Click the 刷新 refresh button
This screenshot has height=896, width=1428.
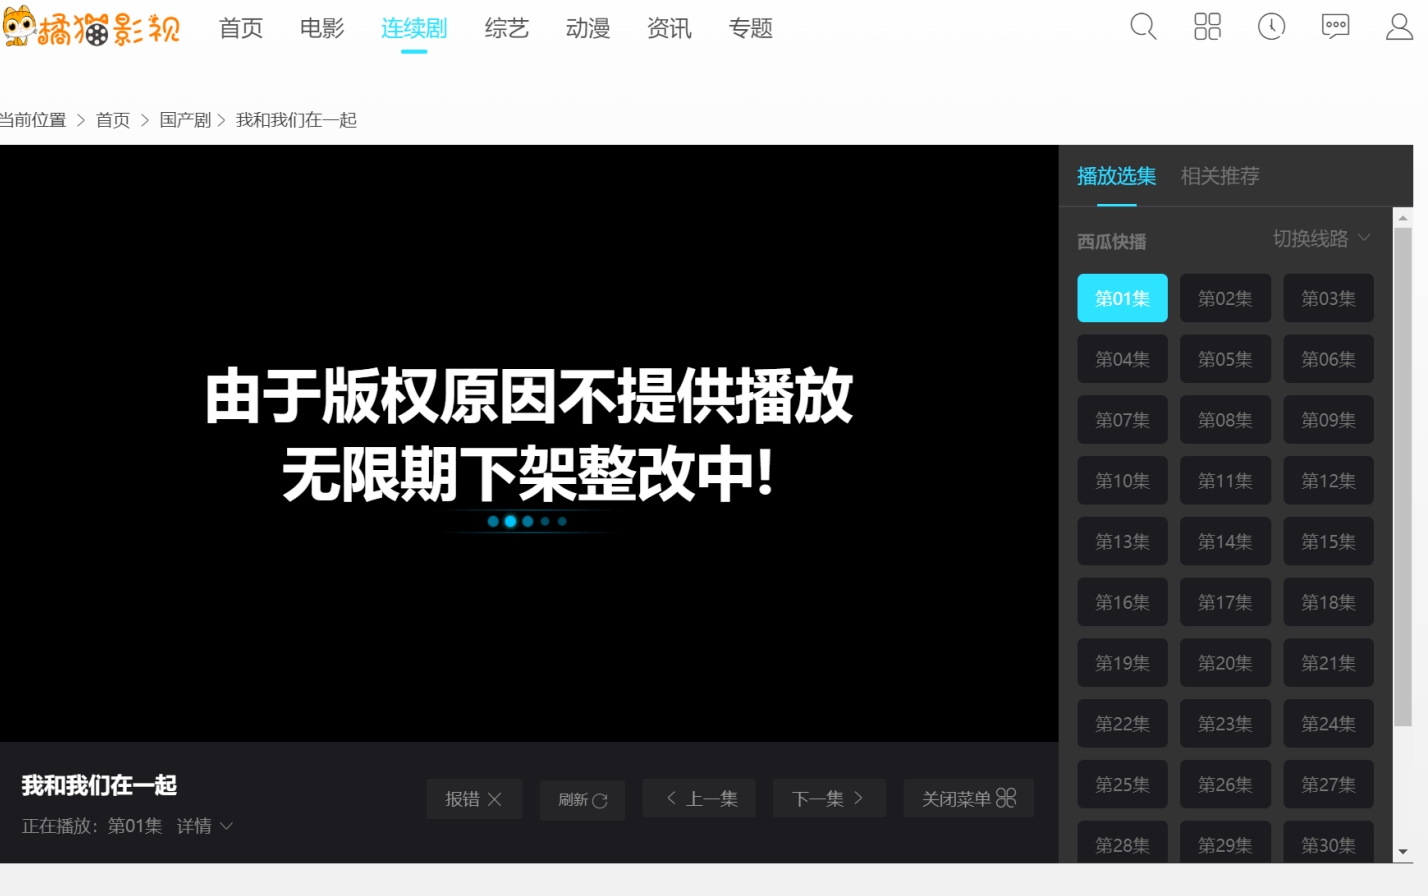pos(582,800)
